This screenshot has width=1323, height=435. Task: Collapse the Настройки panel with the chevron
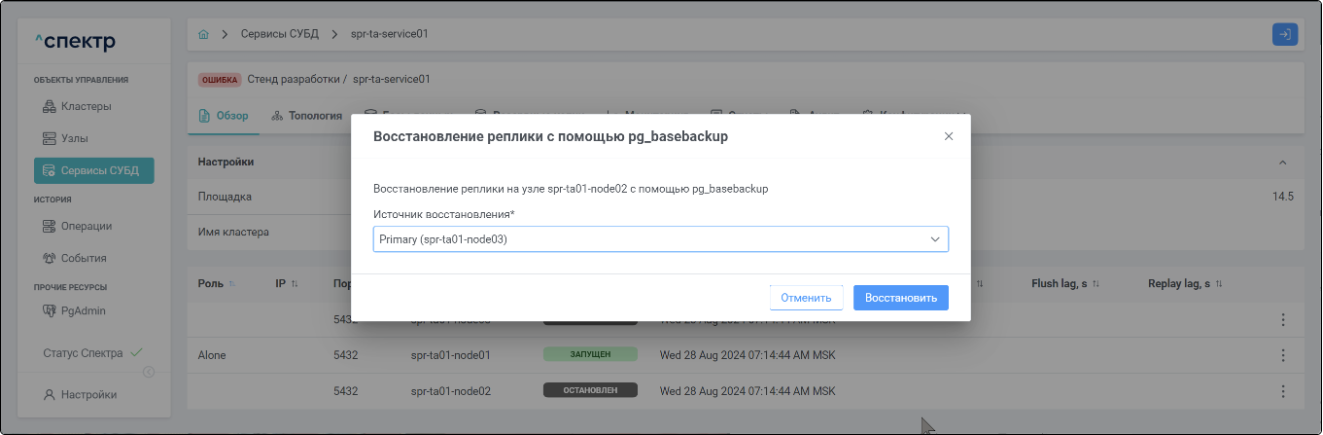click(x=1283, y=162)
